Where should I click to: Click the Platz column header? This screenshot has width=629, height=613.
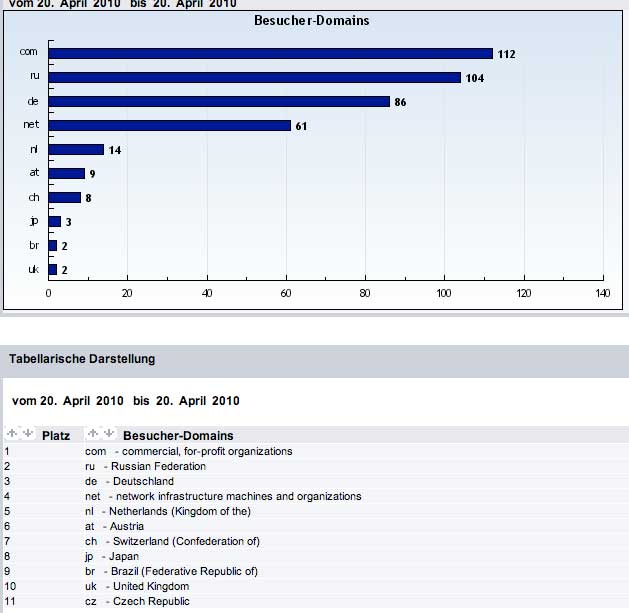56,435
